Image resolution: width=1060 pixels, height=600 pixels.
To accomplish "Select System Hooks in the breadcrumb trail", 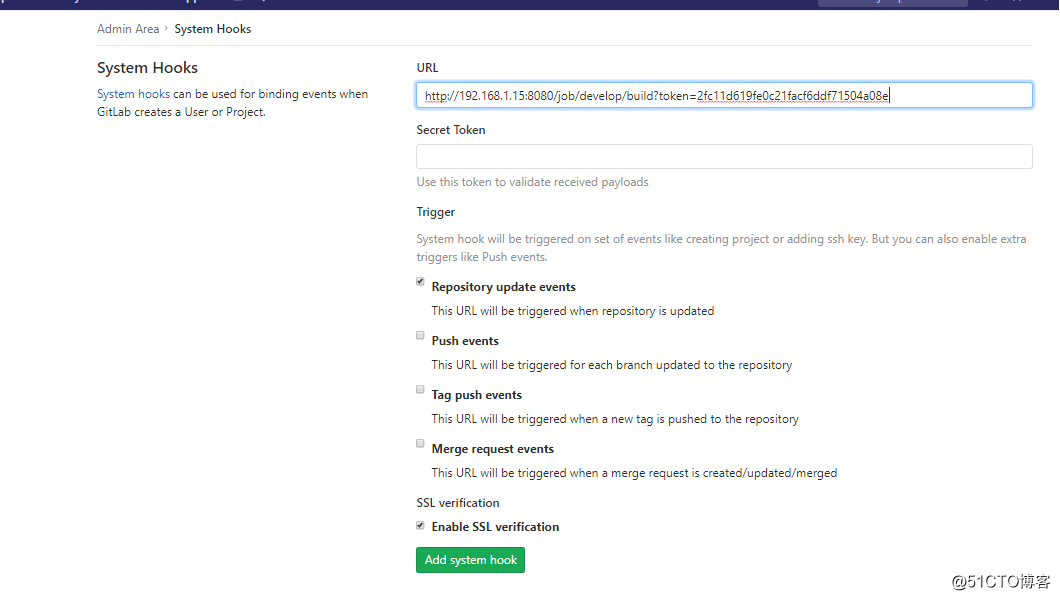I will (x=212, y=29).
